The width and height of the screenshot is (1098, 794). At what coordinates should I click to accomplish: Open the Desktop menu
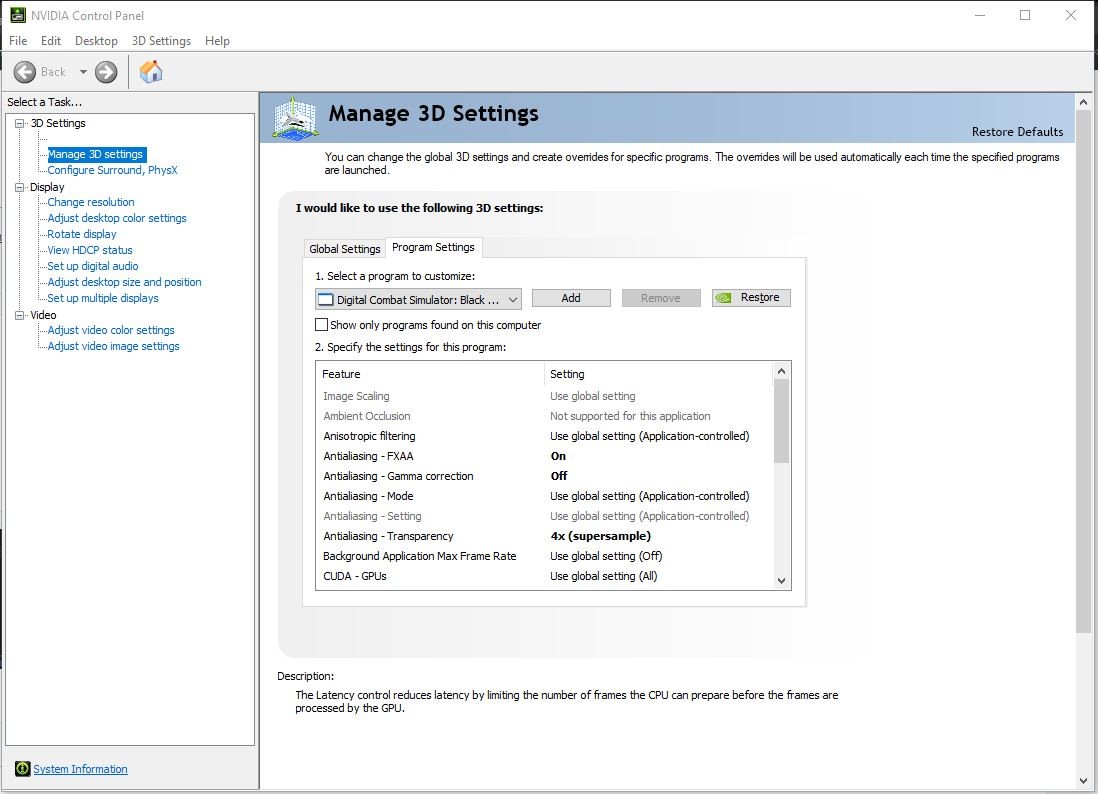tap(96, 41)
